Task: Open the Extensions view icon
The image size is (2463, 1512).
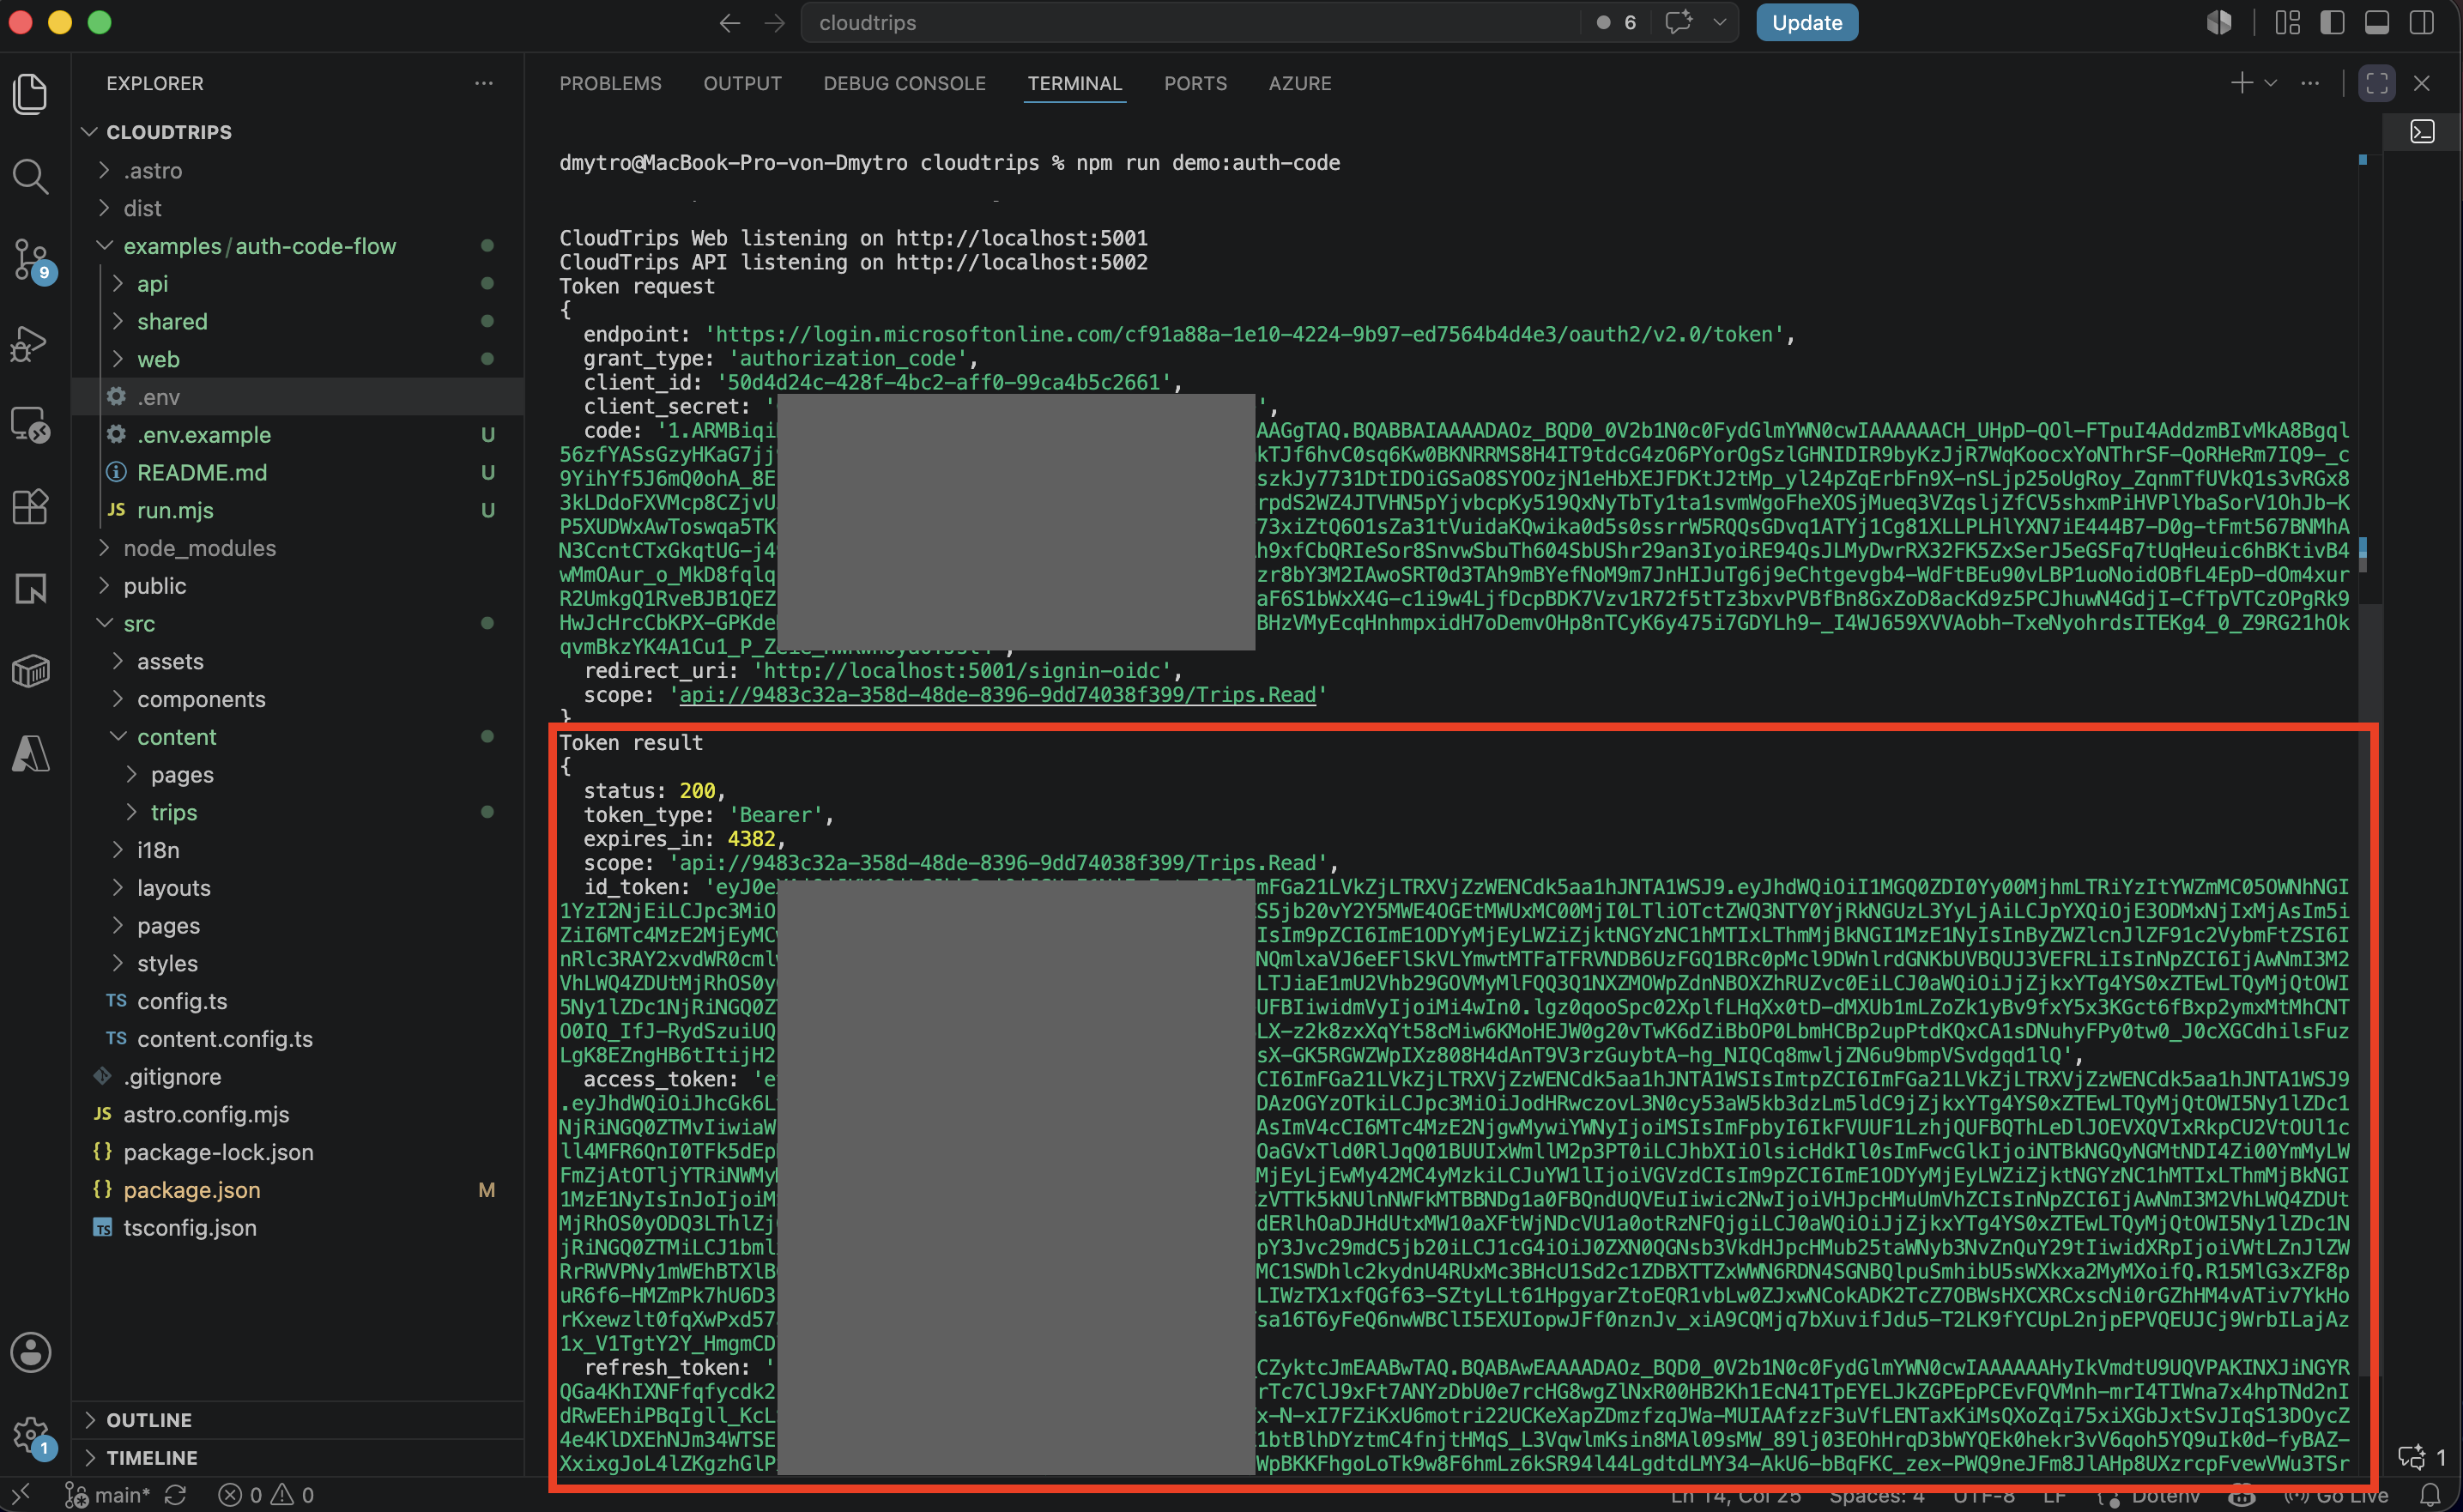Action: [x=31, y=507]
